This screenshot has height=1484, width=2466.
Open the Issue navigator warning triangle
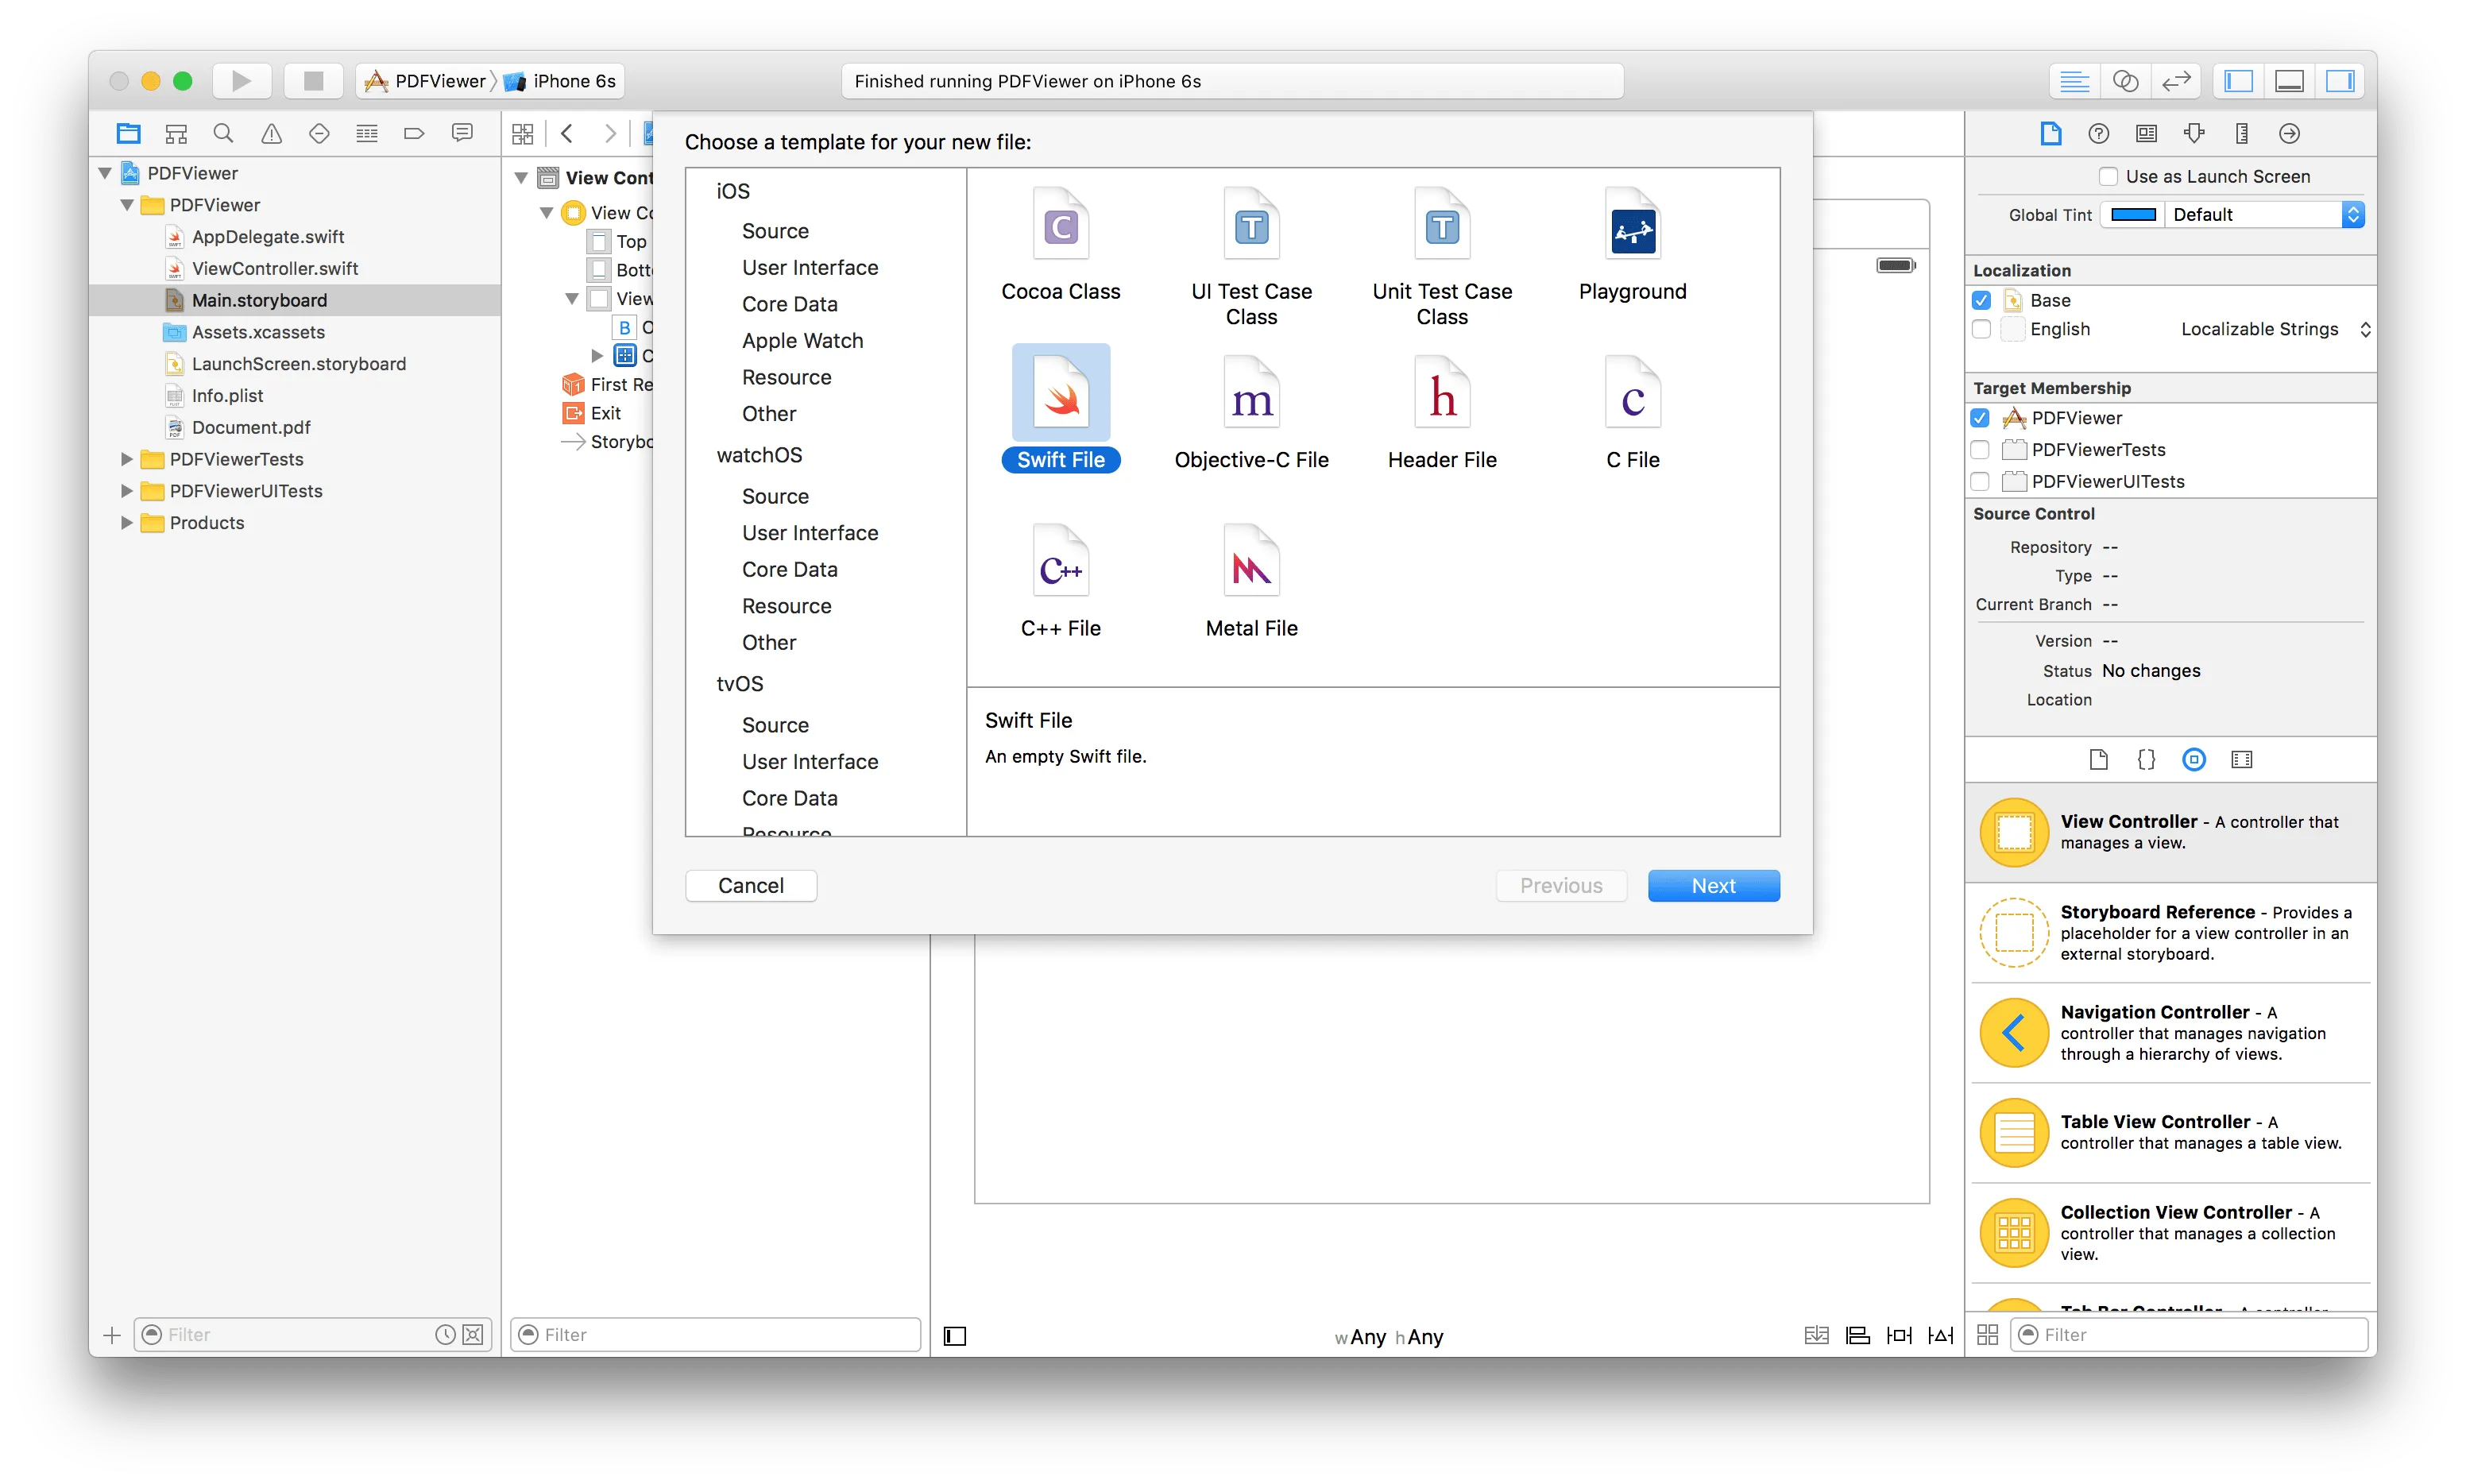coord(271,132)
